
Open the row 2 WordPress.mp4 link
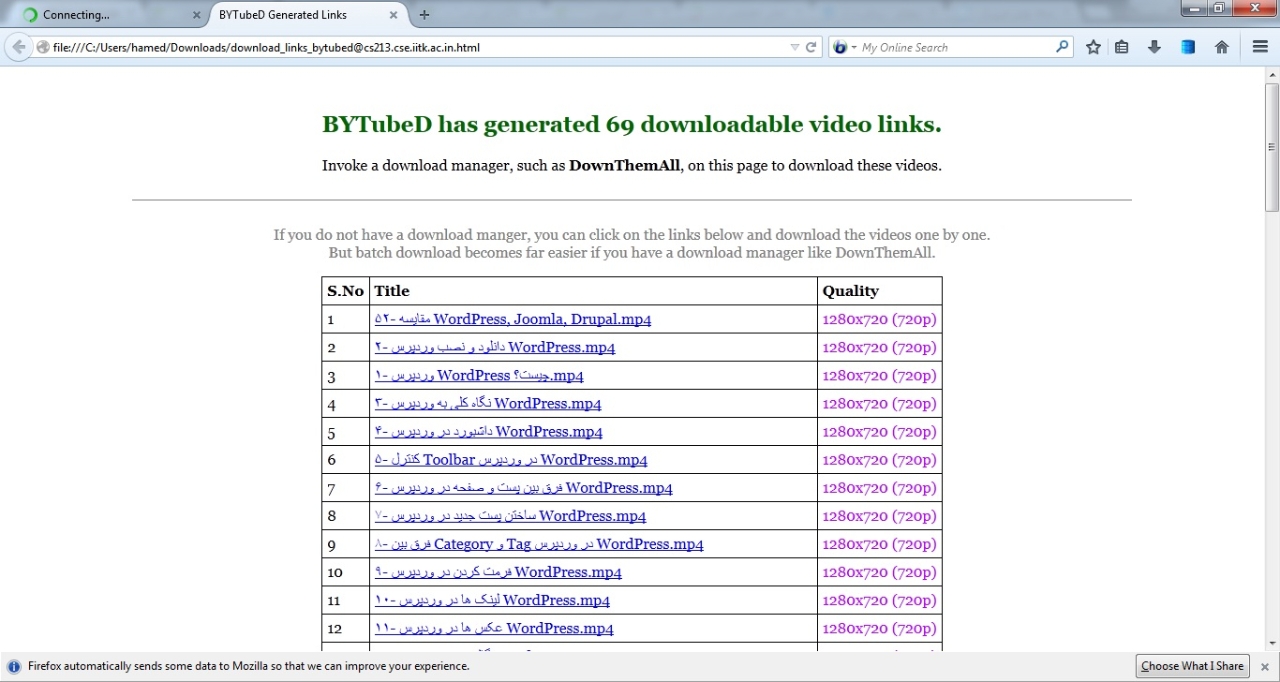[x=495, y=348]
